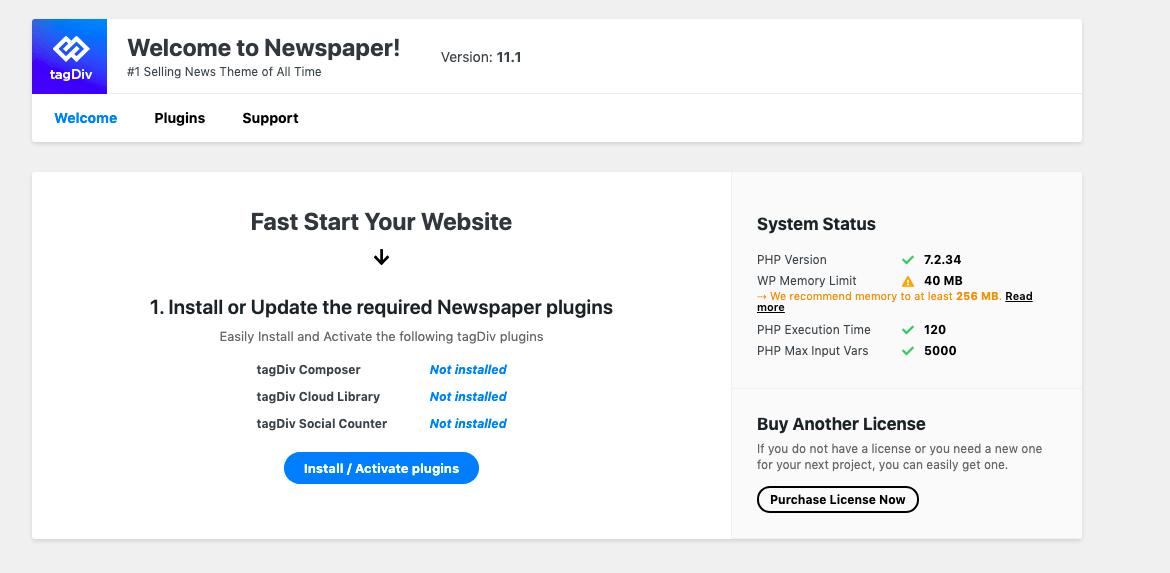This screenshot has width=1170, height=573.
Task: Click the #1 Selling News Theme tagline
Action: coord(224,72)
